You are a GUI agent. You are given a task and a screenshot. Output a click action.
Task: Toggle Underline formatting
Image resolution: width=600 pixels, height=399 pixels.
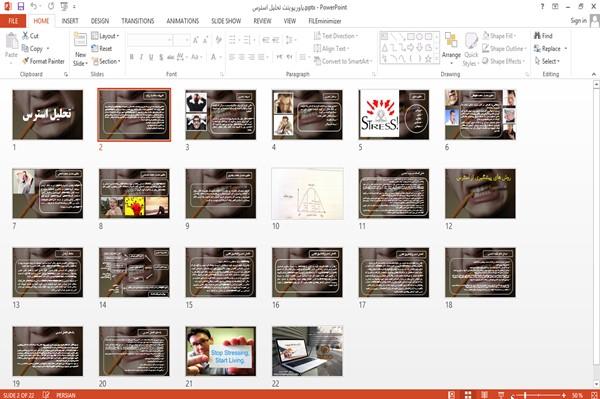pyautogui.click(x=151, y=57)
